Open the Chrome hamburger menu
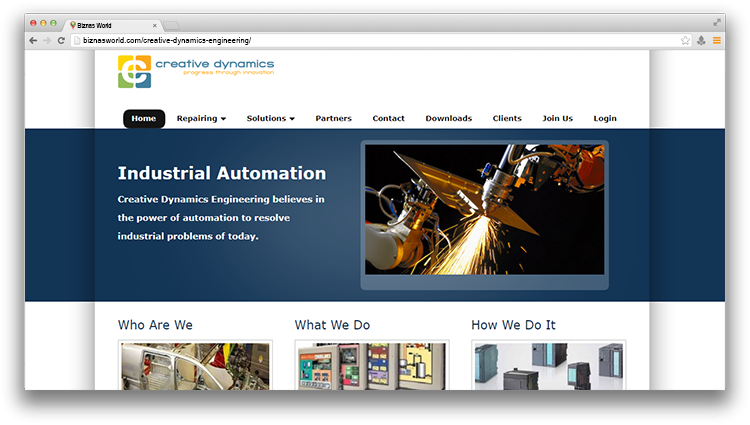 point(716,40)
